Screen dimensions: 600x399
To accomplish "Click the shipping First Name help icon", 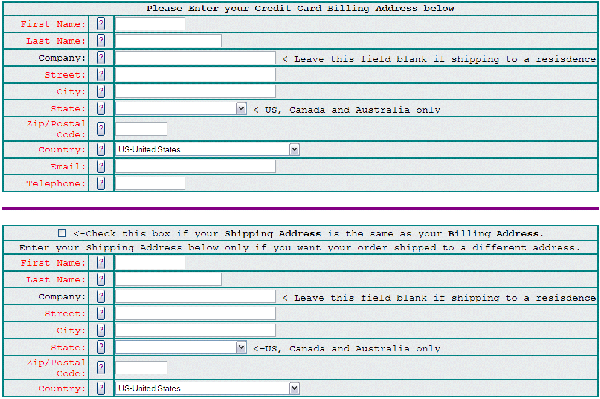I will (x=101, y=262).
